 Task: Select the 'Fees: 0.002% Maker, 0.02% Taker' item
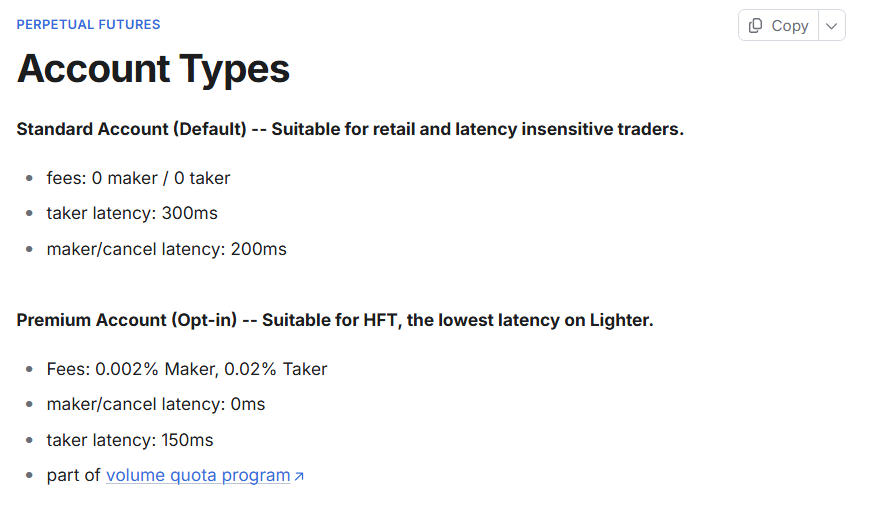point(187,369)
